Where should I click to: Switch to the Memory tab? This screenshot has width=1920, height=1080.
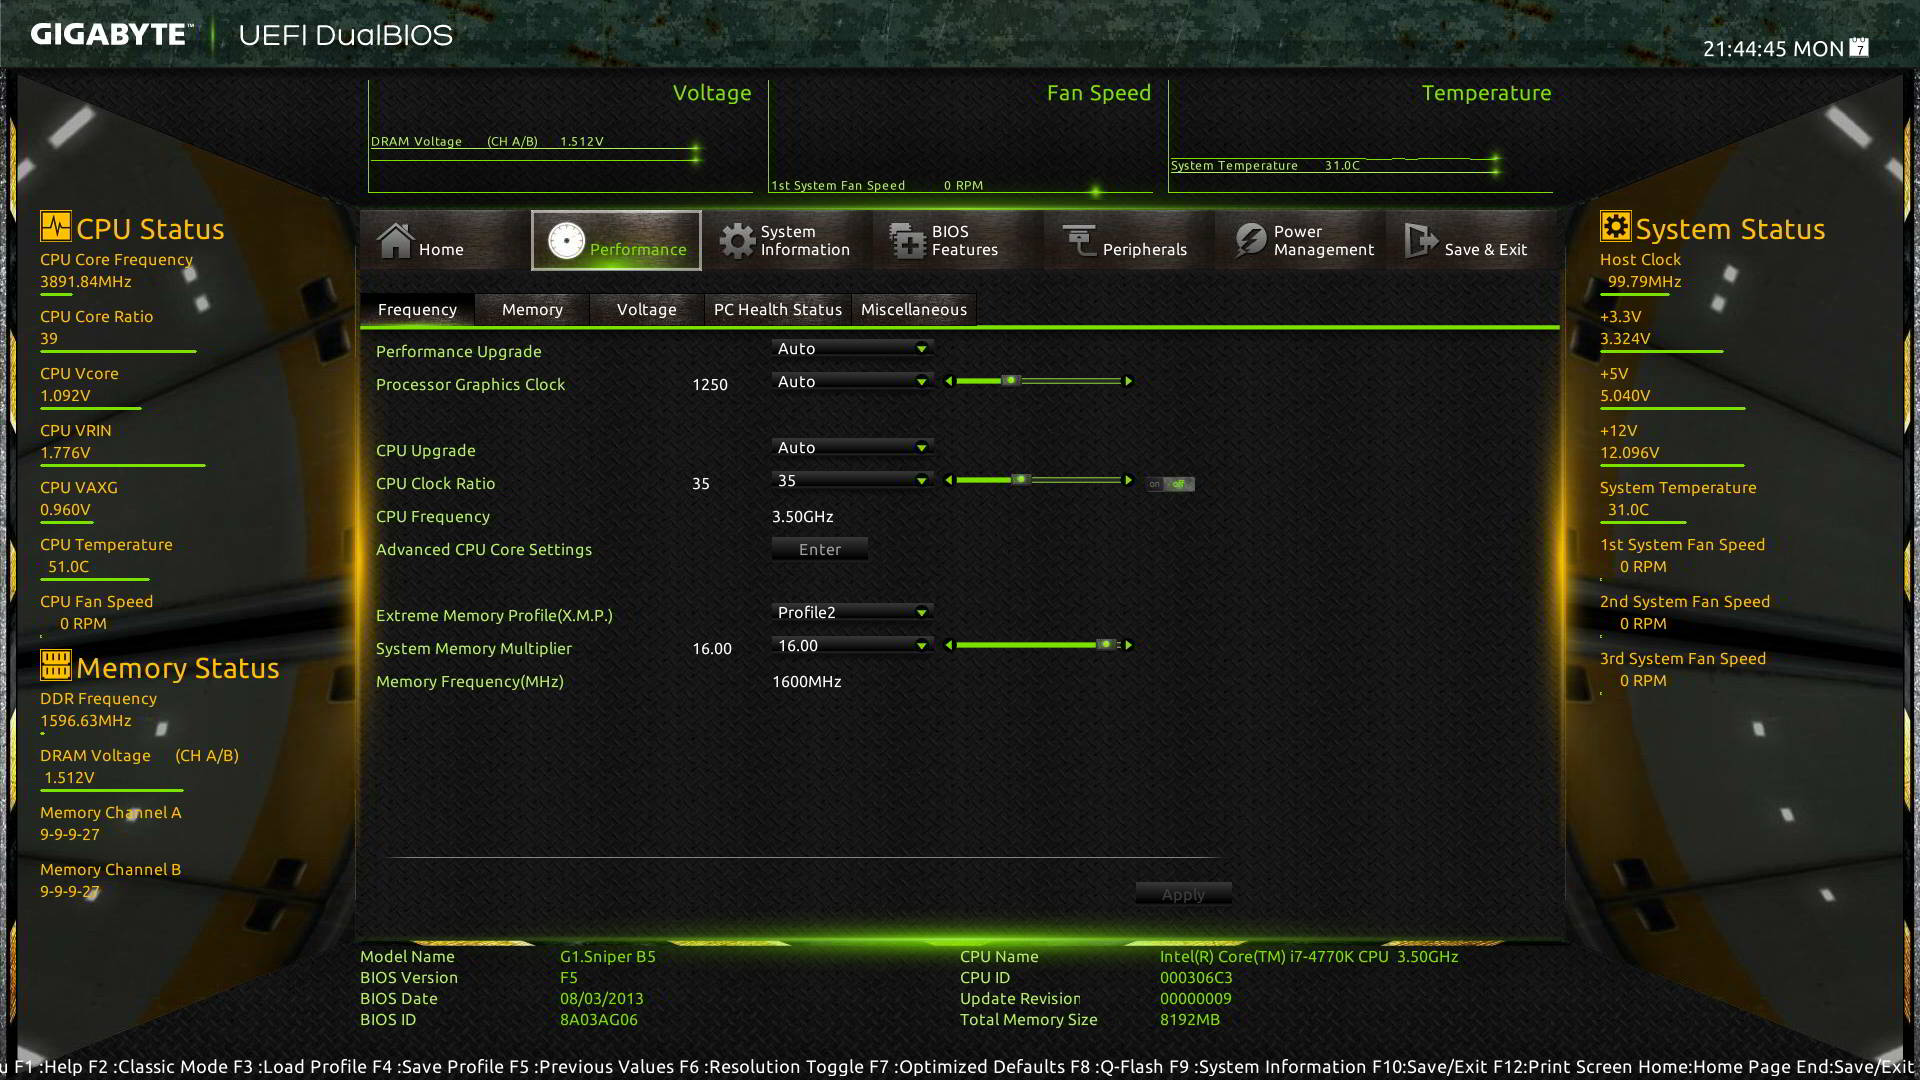pyautogui.click(x=532, y=309)
